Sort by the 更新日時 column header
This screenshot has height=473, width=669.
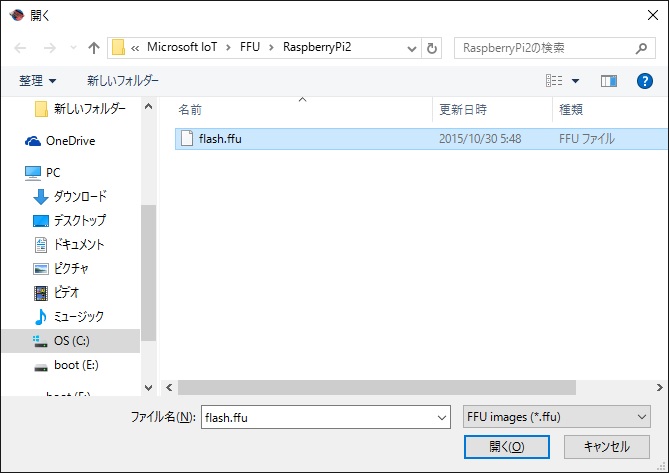click(462, 109)
